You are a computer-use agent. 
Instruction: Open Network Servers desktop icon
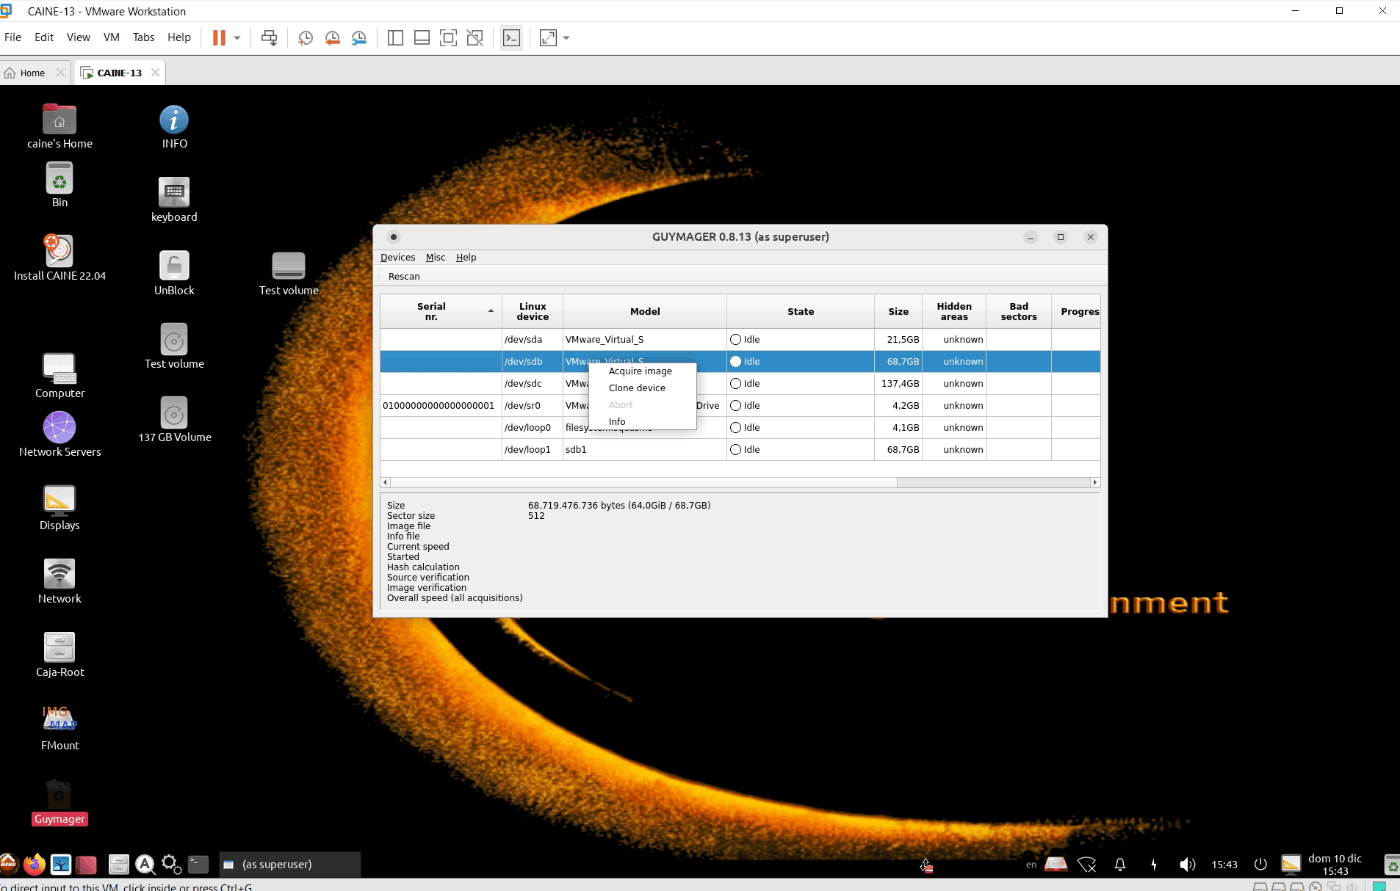click(x=59, y=434)
